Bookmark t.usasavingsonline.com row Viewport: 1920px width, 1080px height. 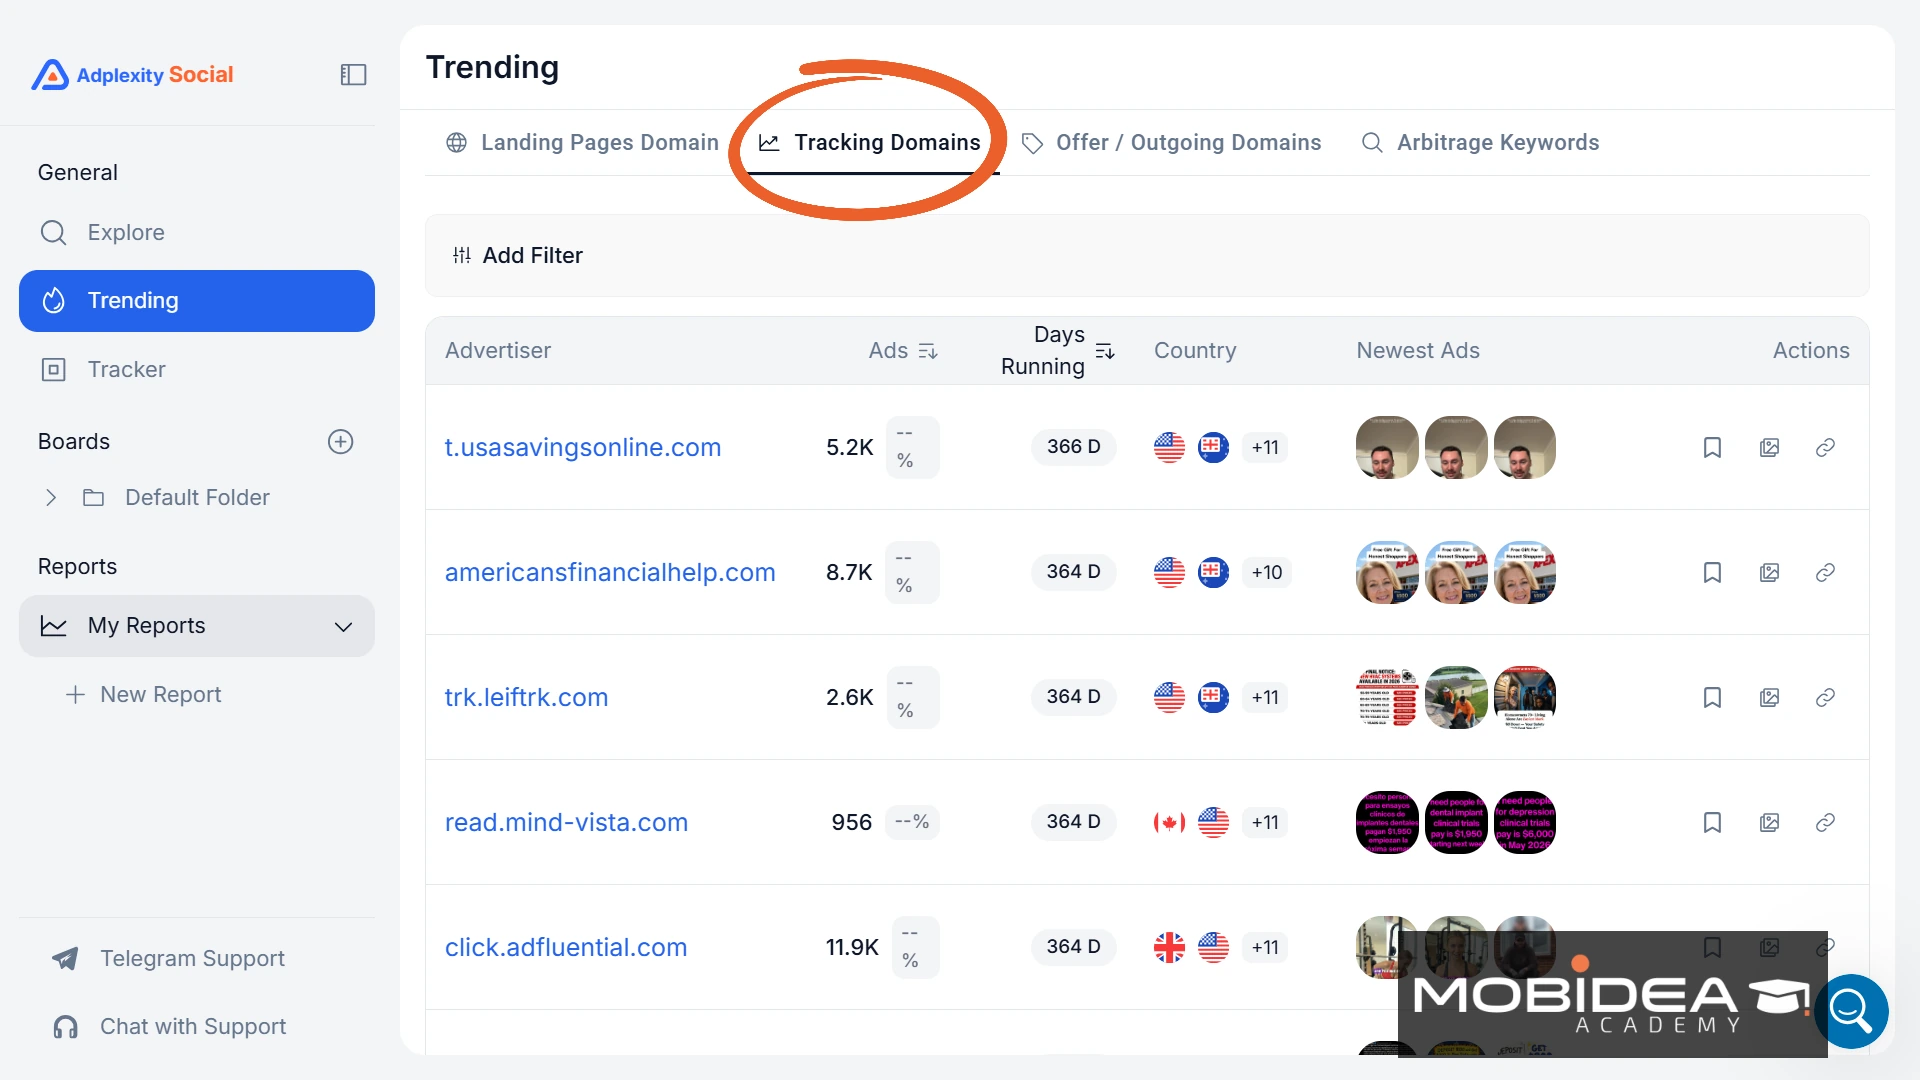[x=1712, y=447]
